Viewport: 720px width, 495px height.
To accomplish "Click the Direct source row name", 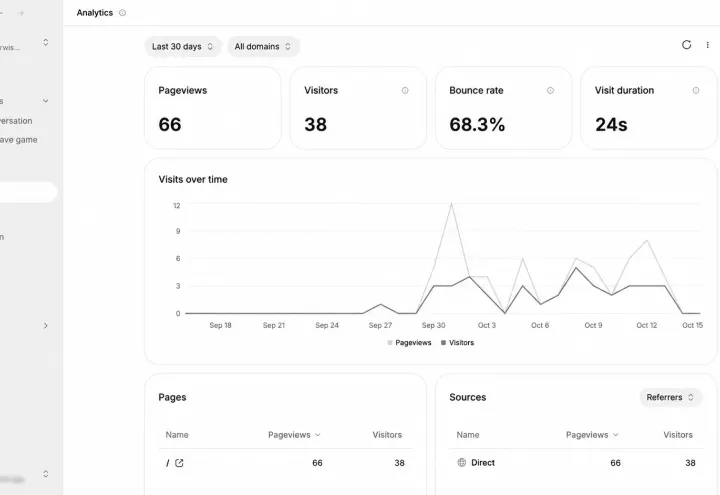I will pyautogui.click(x=483, y=462).
